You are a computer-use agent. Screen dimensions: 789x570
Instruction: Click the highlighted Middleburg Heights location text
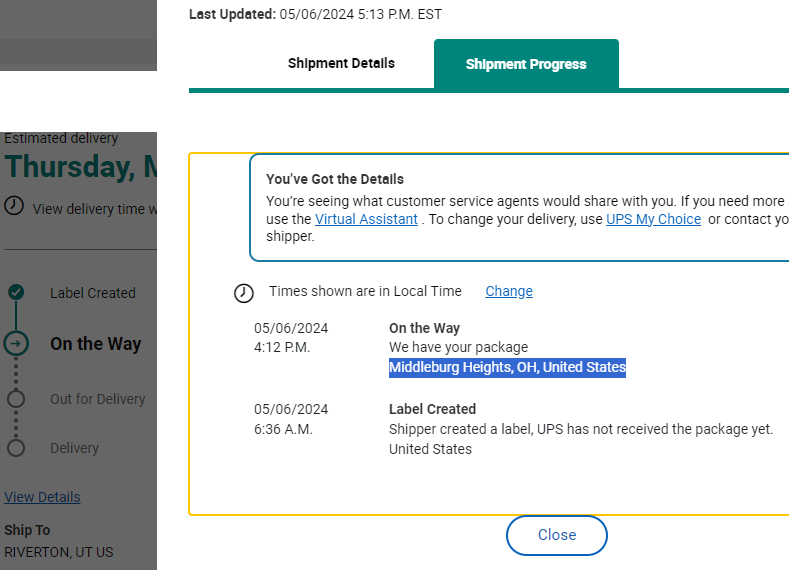click(507, 367)
